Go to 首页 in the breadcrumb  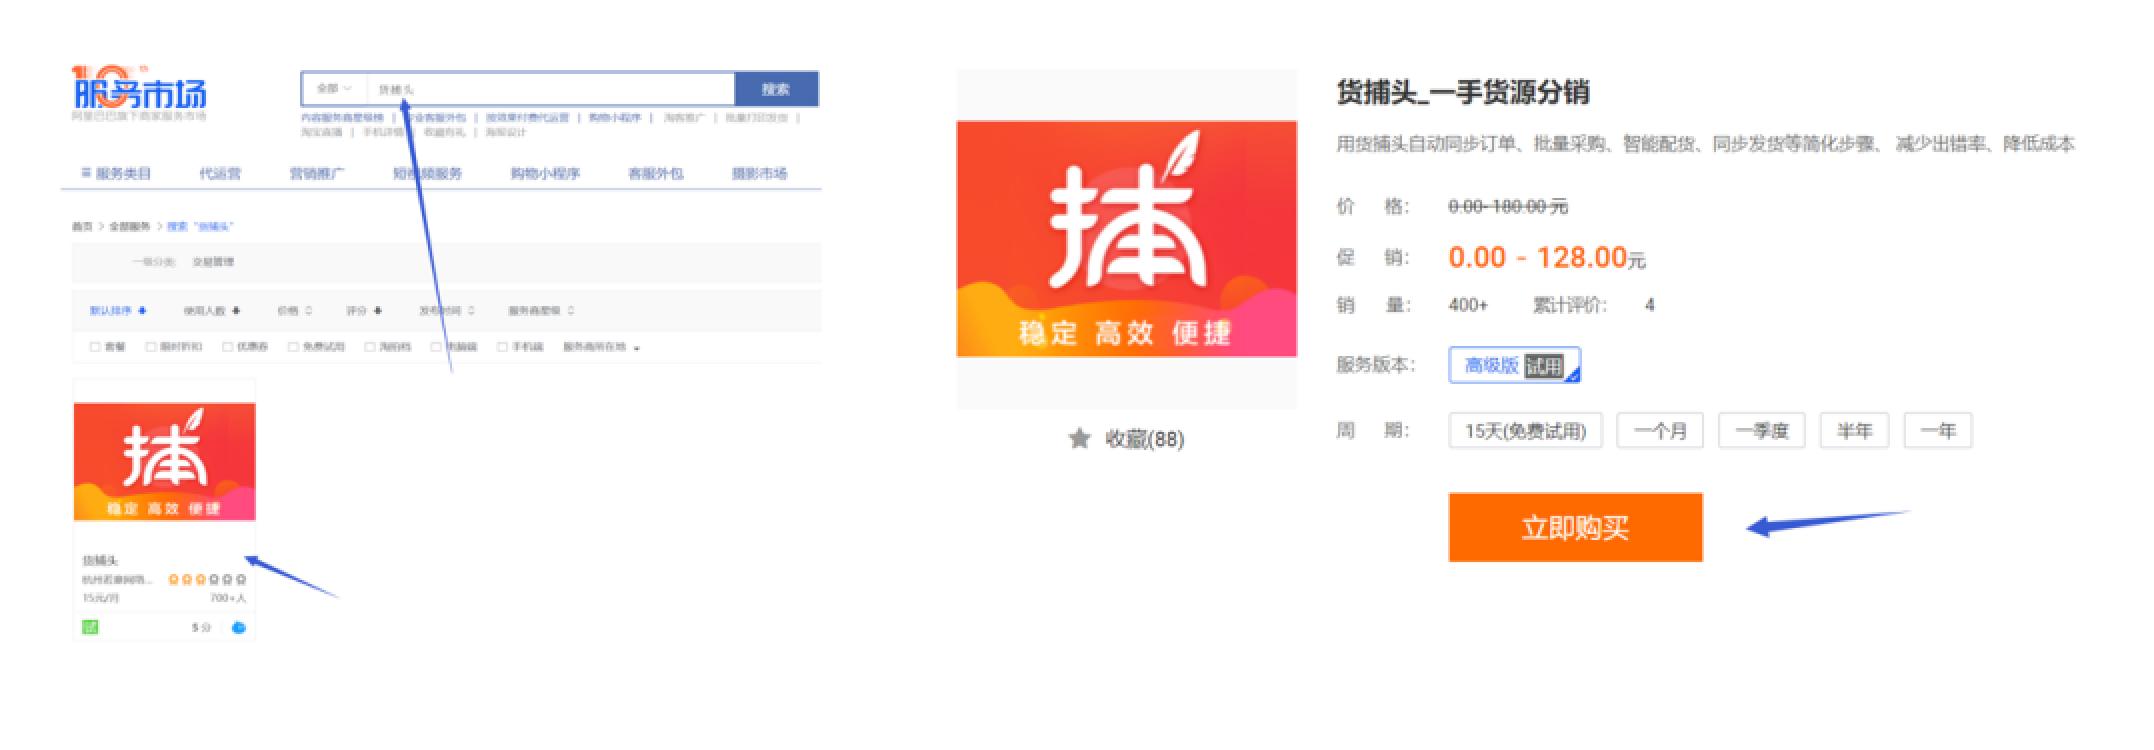(x=81, y=227)
